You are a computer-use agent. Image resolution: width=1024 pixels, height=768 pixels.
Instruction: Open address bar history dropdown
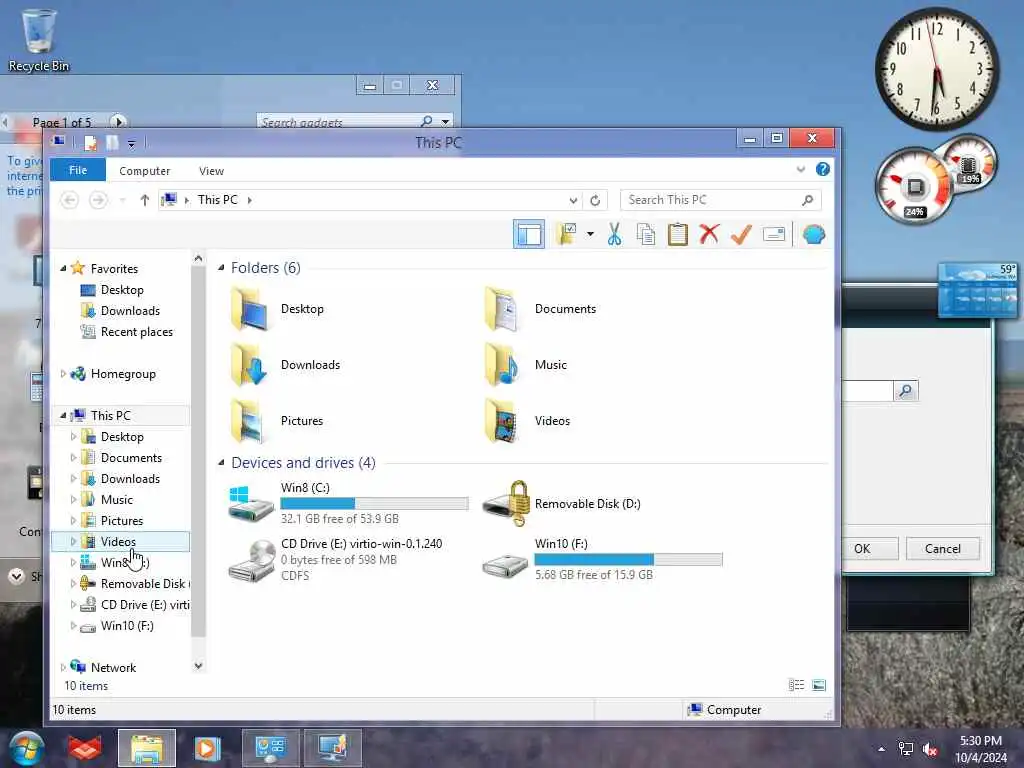tap(573, 200)
